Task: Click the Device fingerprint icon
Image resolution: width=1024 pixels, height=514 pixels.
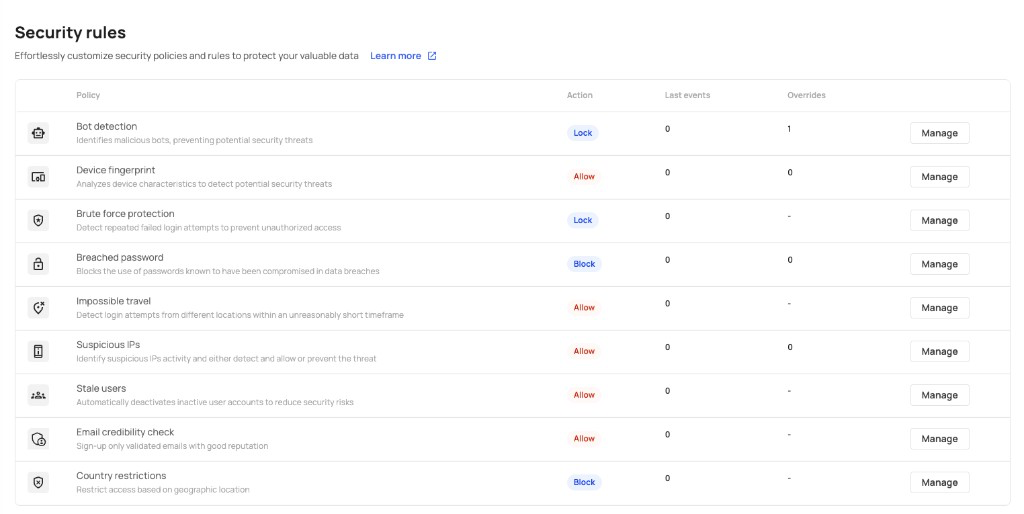Action: [x=39, y=177]
